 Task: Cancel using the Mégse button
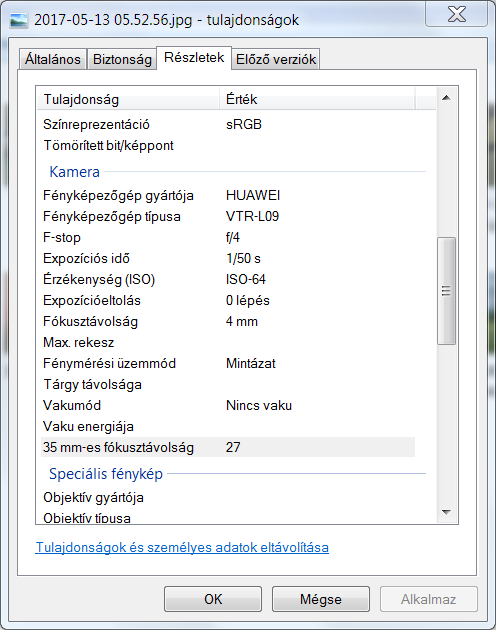(x=321, y=599)
